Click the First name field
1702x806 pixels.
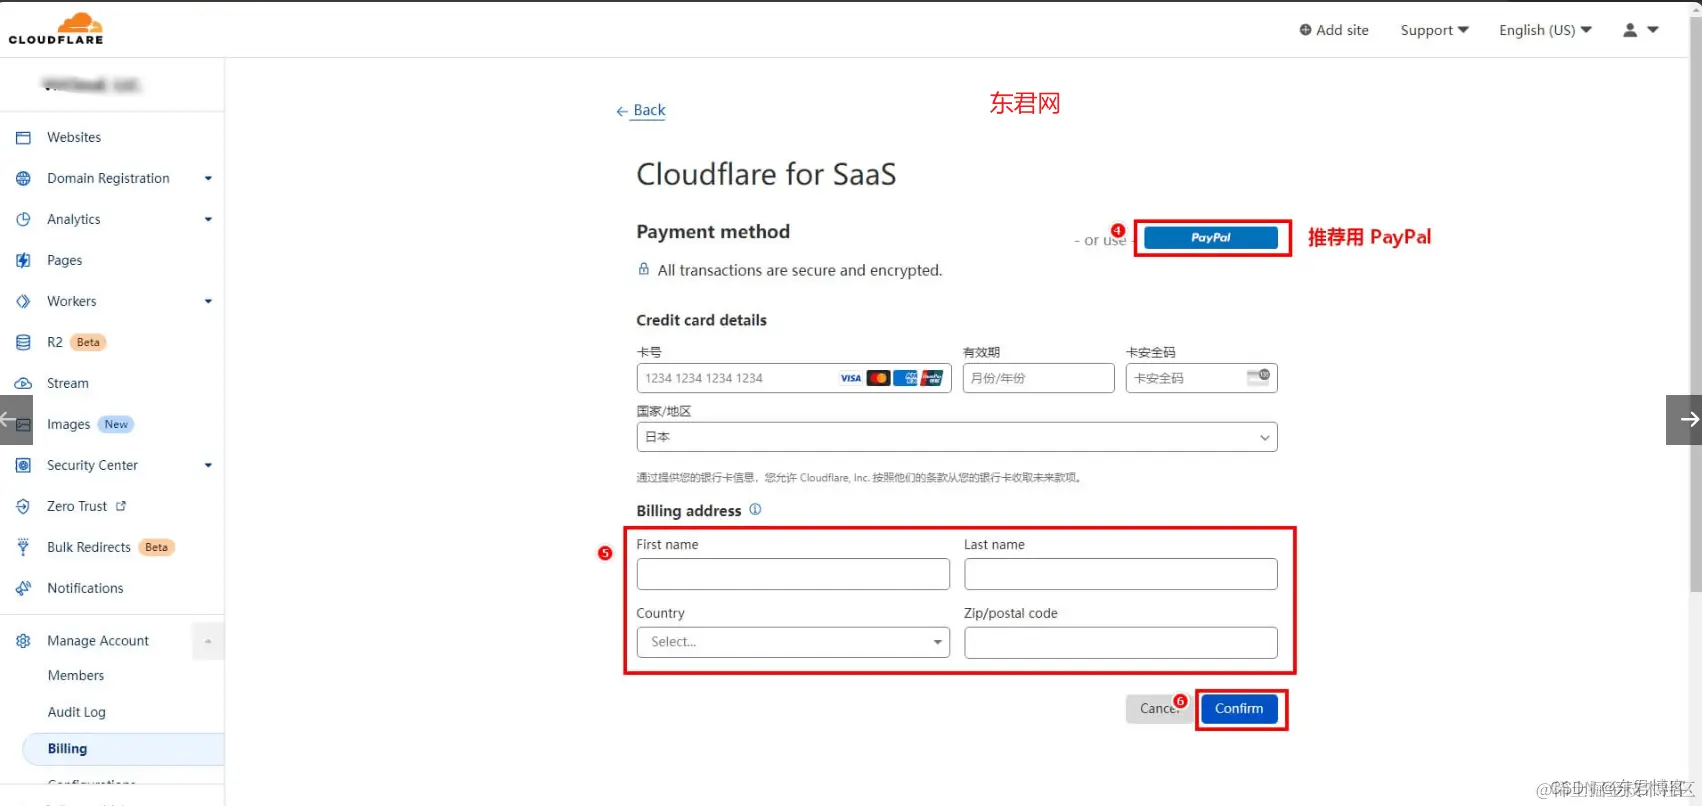(793, 574)
